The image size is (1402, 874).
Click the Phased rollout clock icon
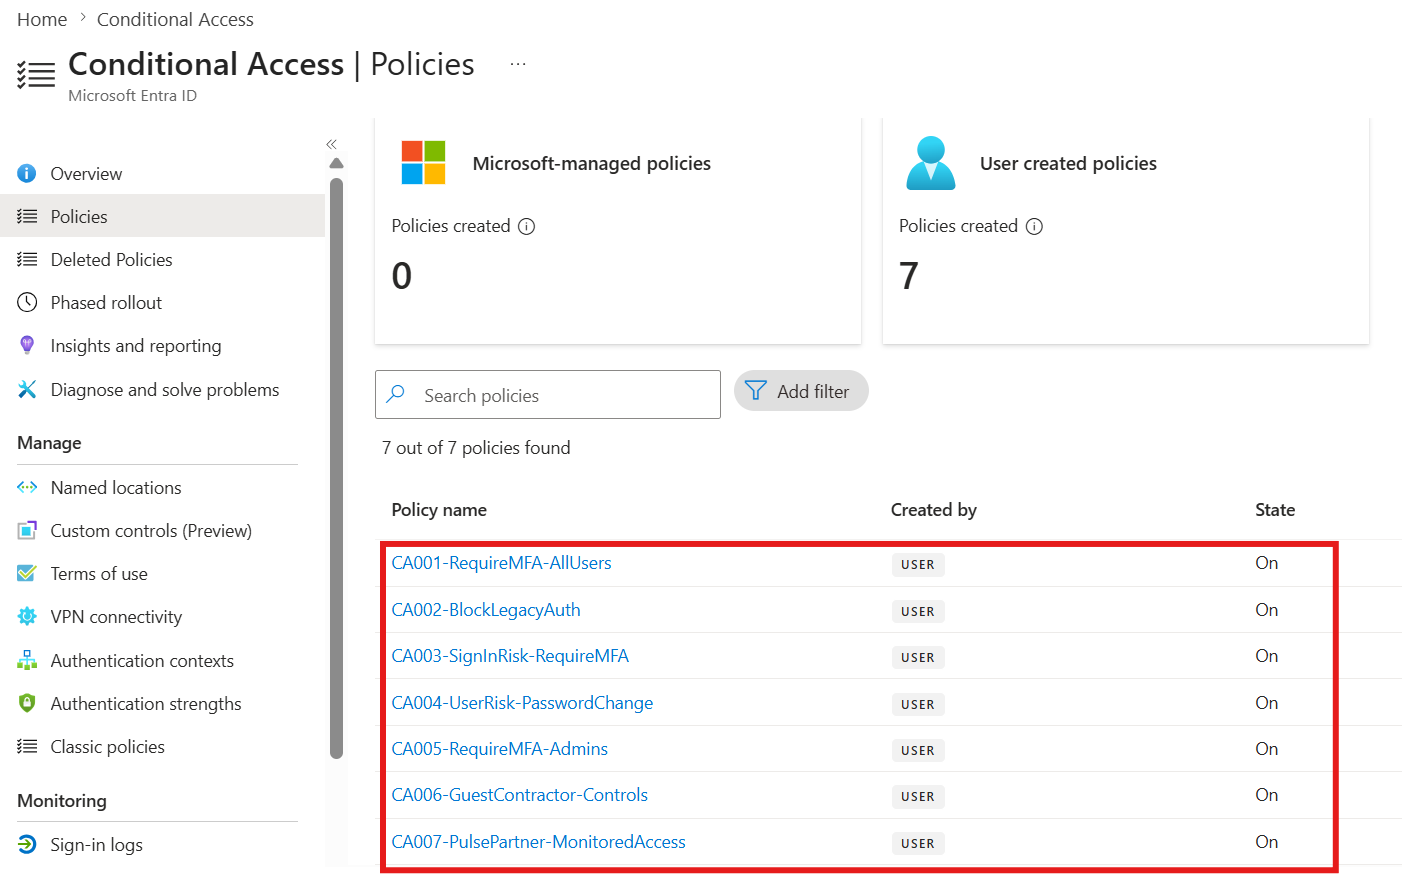point(27,303)
